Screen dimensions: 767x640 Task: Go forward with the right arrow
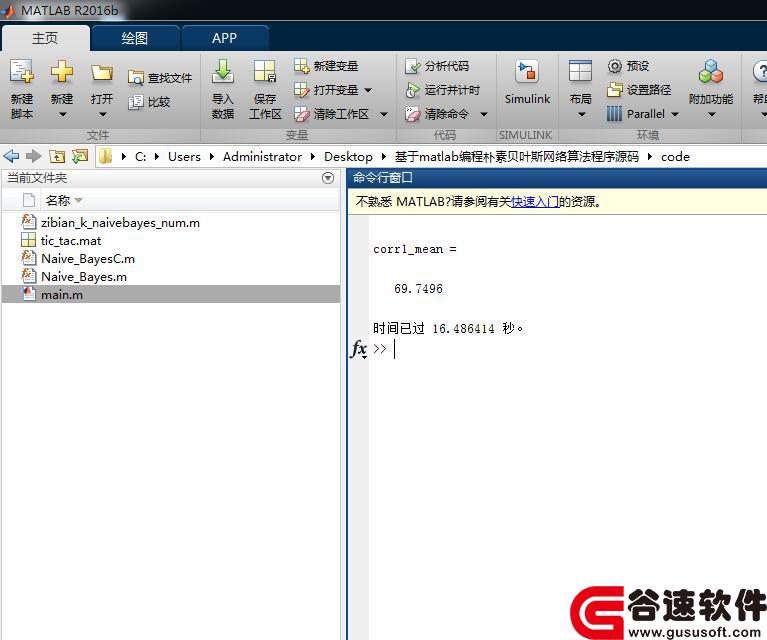tap(33, 157)
